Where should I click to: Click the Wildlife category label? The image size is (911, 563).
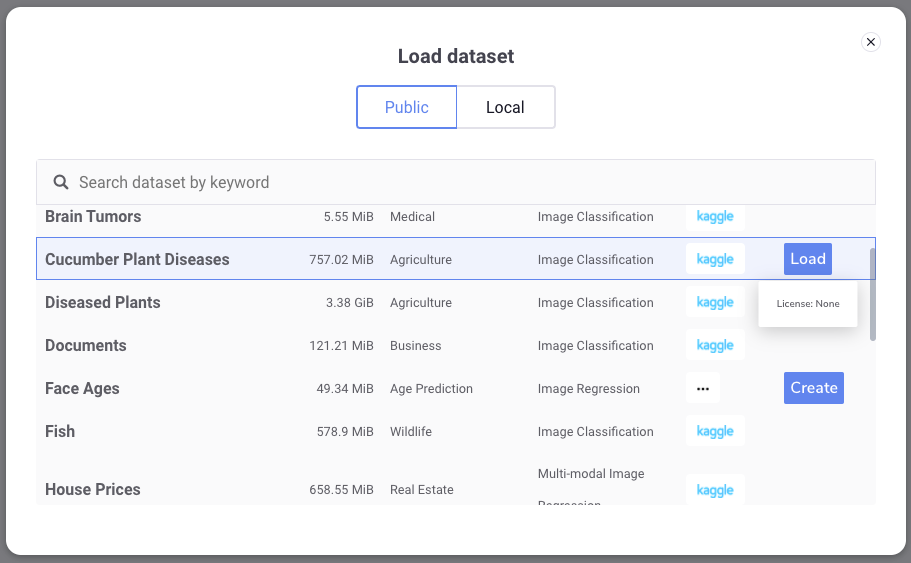click(411, 432)
